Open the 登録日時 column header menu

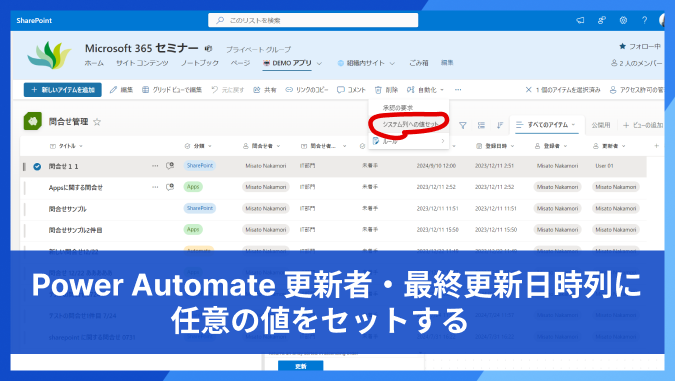[495, 146]
